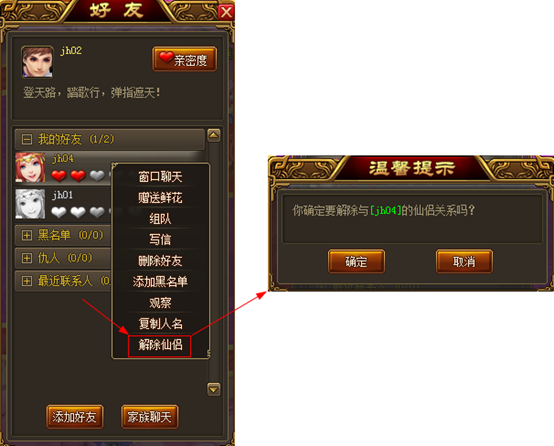The height and width of the screenshot is (446, 554).
Task: Collapse the 我的好友 group
Action: point(27,139)
